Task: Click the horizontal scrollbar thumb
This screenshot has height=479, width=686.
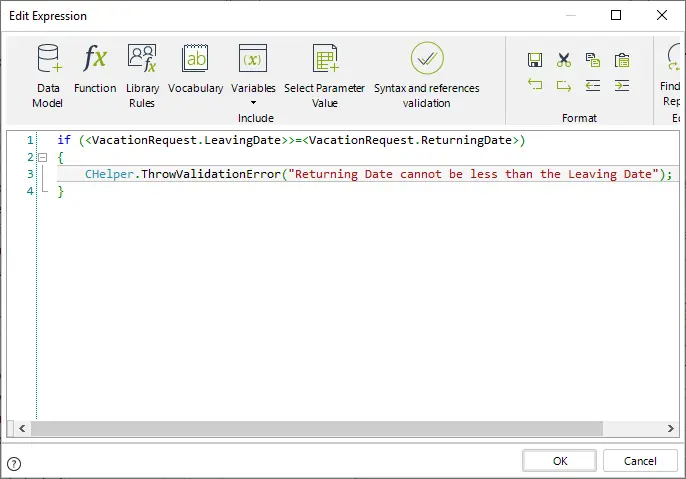Action: pyautogui.click(x=317, y=429)
